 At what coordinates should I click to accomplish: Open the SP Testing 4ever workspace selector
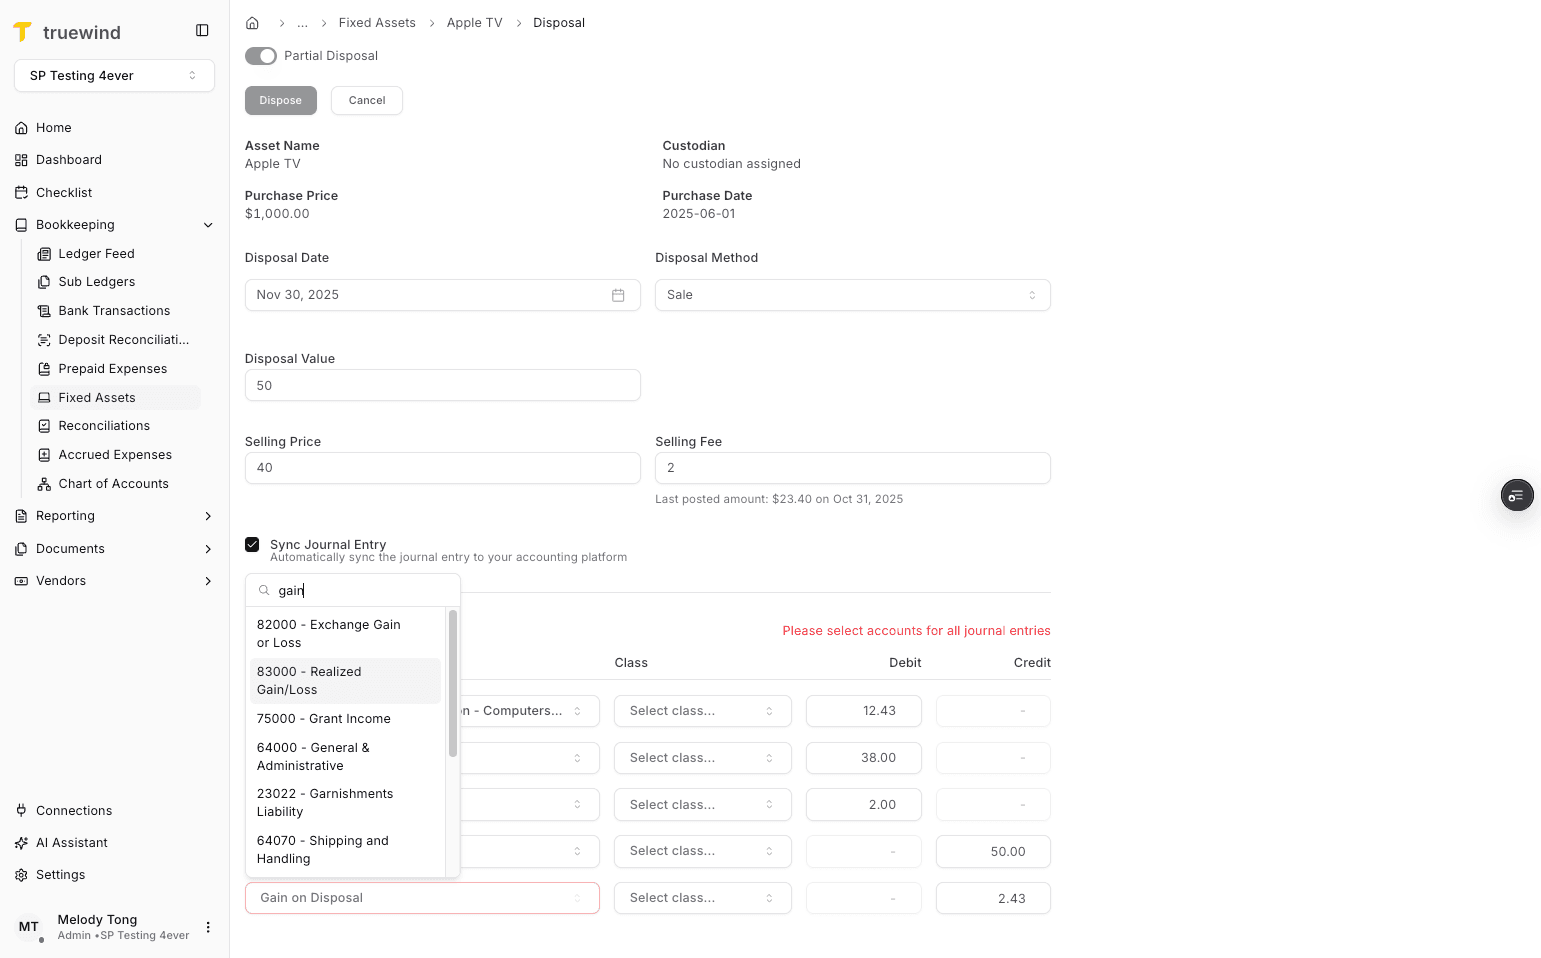(114, 76)
